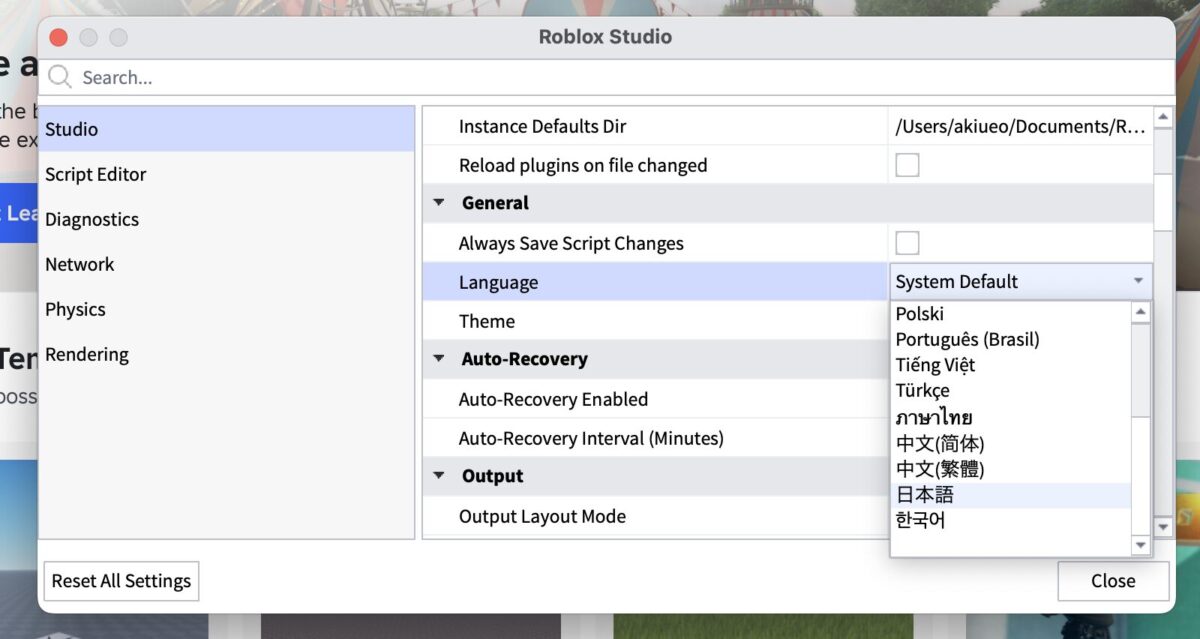Collapse the General section triangle
This screenshot has width=1200, height=639.
click(439, 203)
